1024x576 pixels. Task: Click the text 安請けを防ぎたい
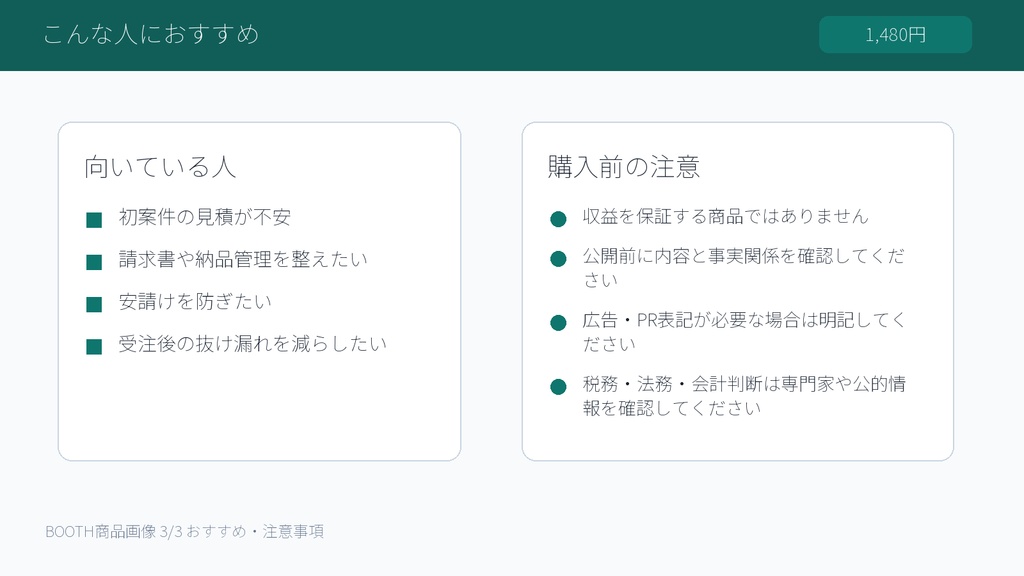coord(195,302)
